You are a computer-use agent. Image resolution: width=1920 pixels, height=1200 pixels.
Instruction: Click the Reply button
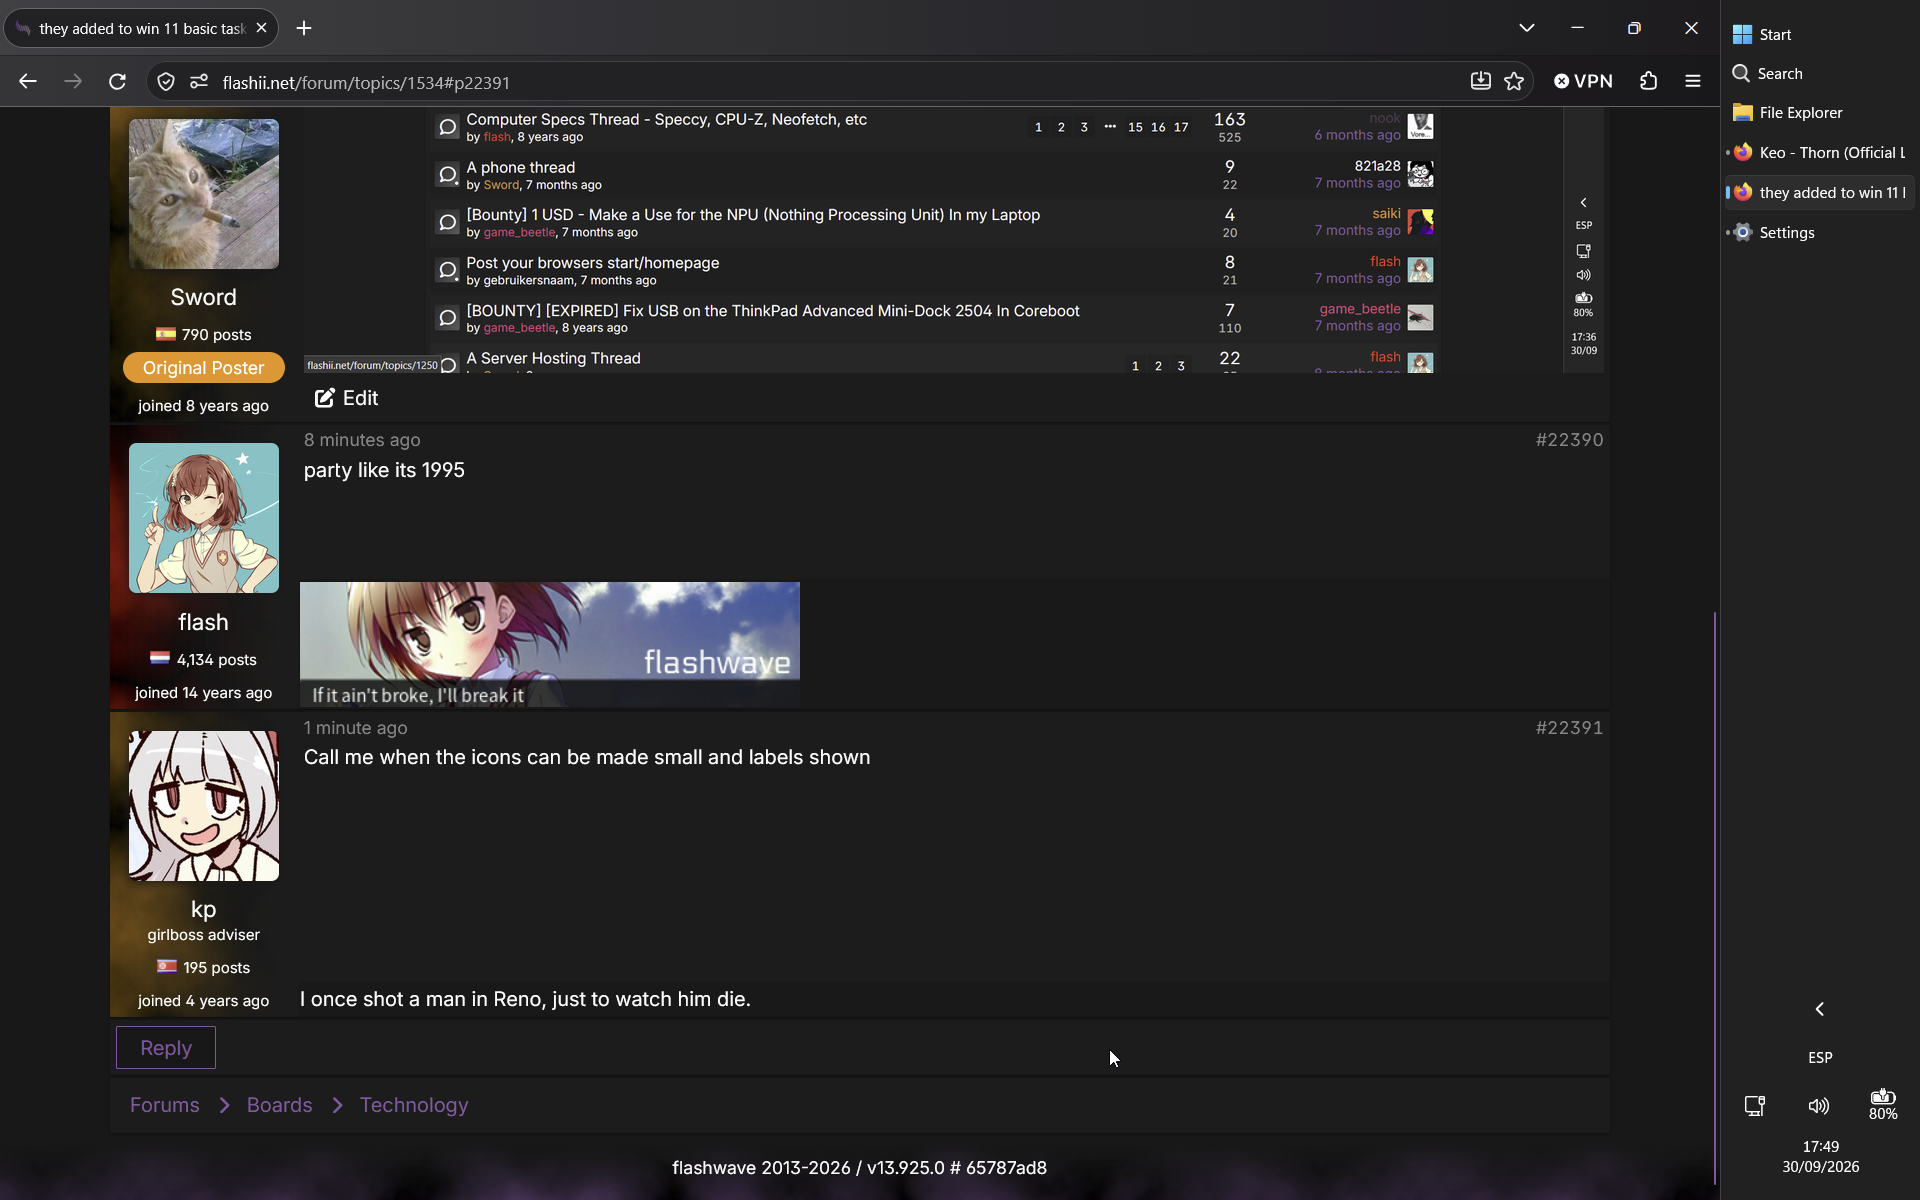[166, 1048]
